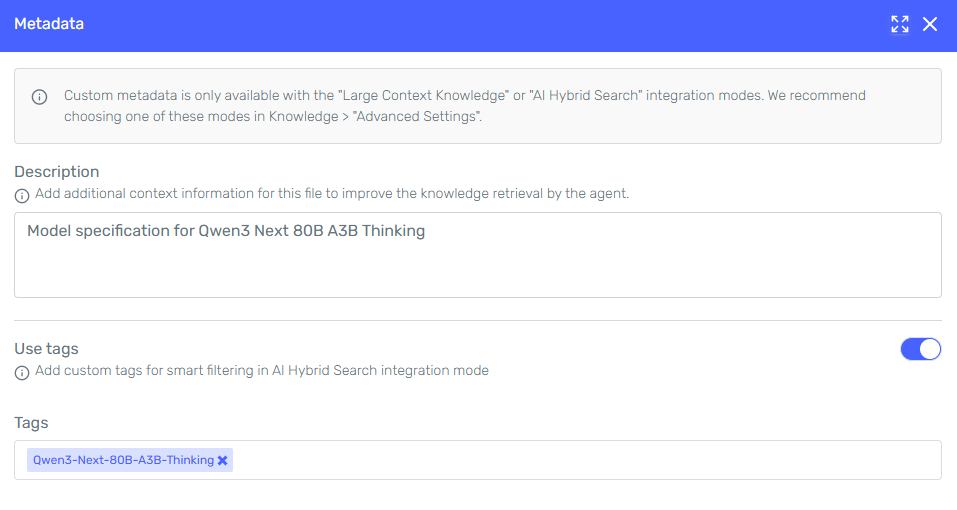Click the Tags section label
957x510 pixels.
point(31,423)
